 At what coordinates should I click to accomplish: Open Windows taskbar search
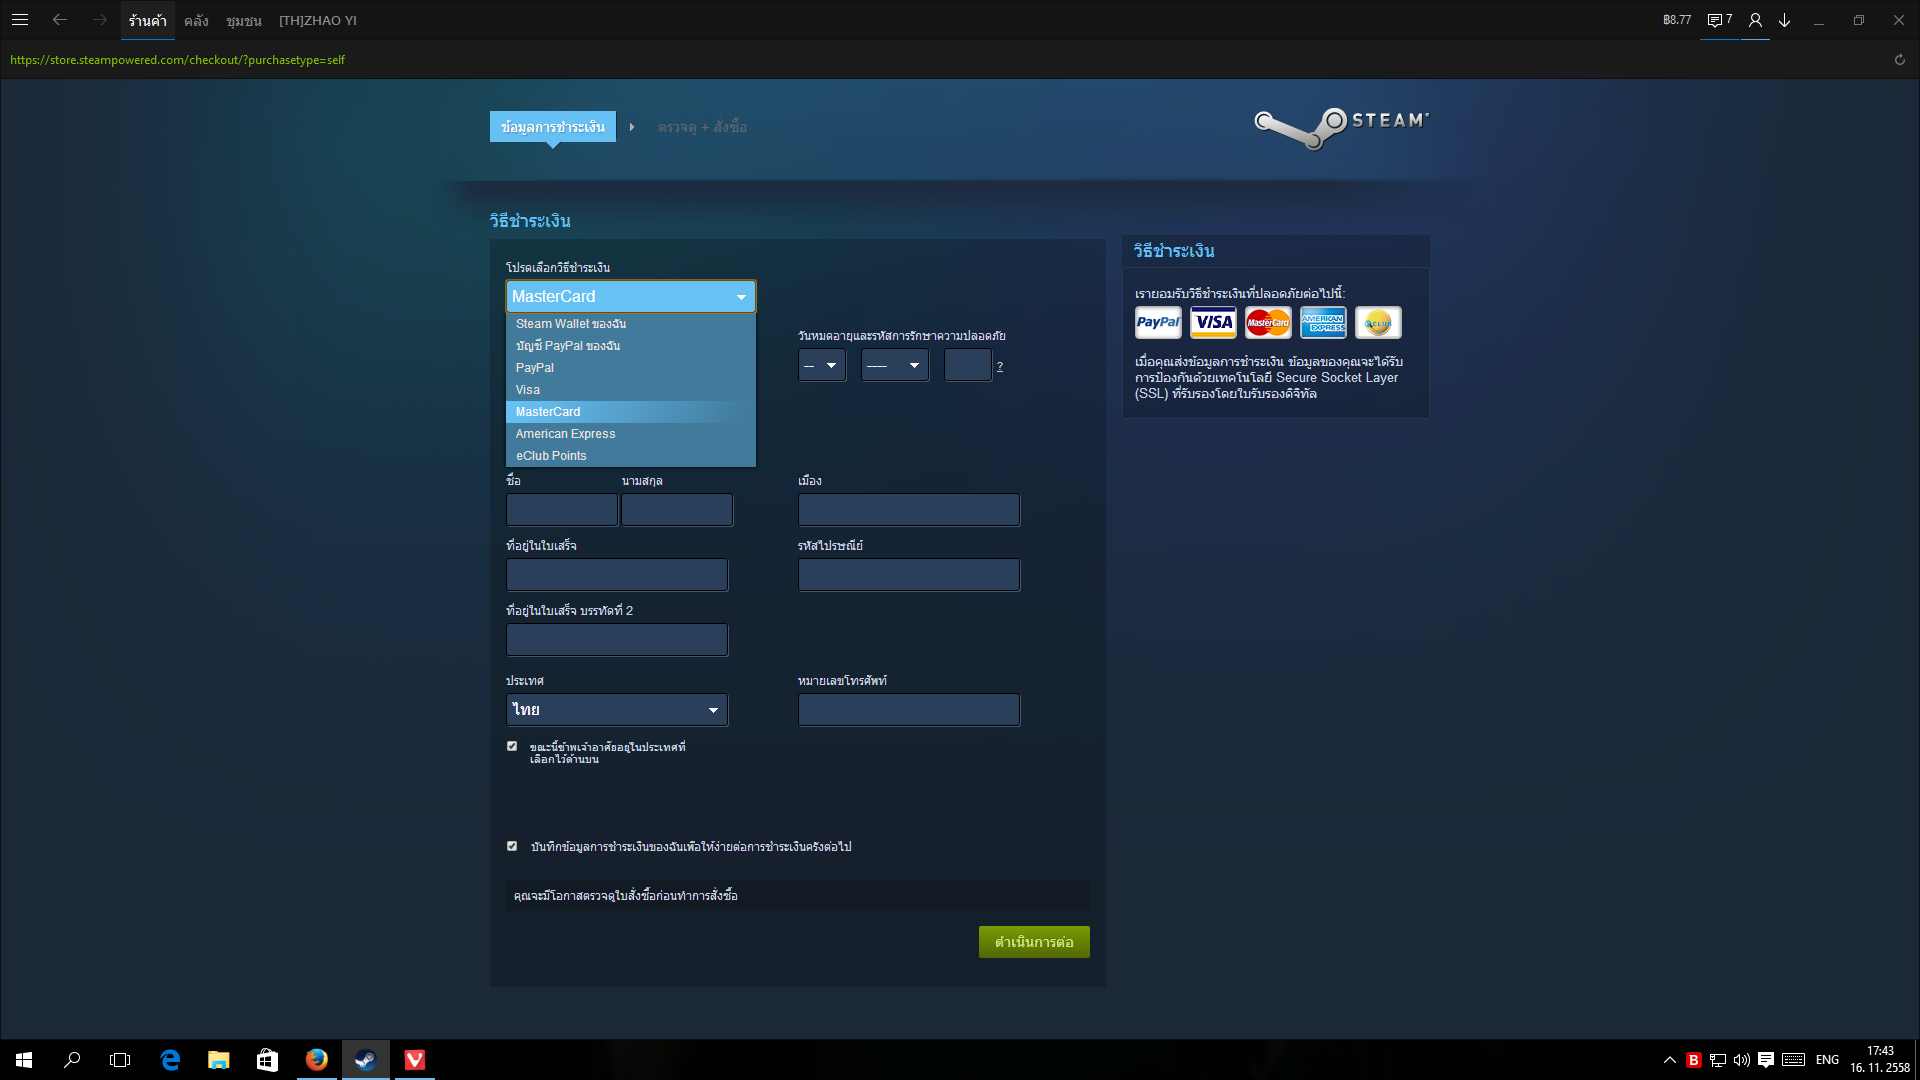(72, 1060)
